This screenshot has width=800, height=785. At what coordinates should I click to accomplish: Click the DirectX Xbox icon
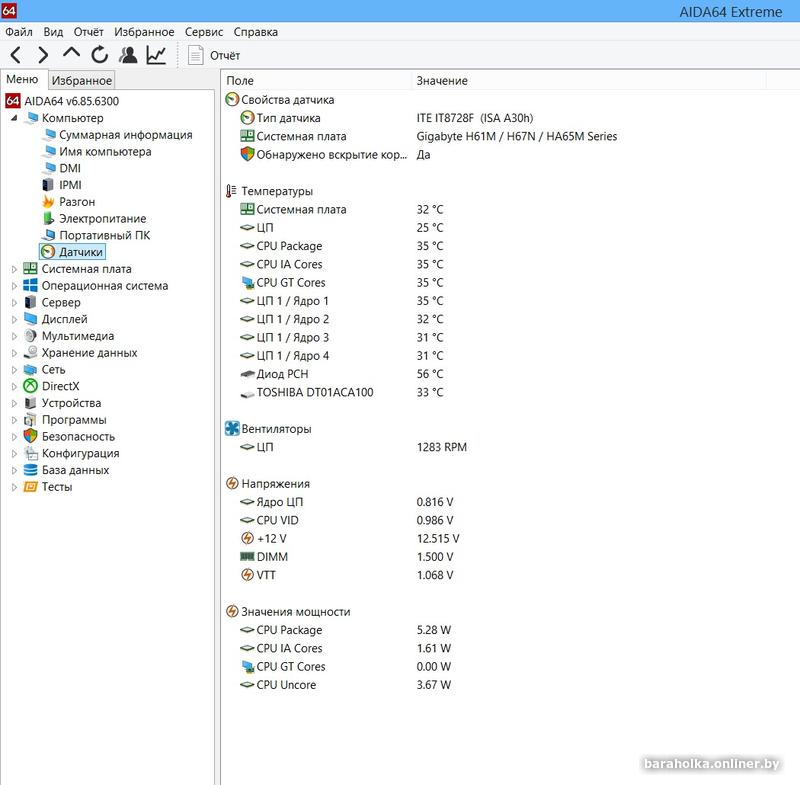point(31,386)
